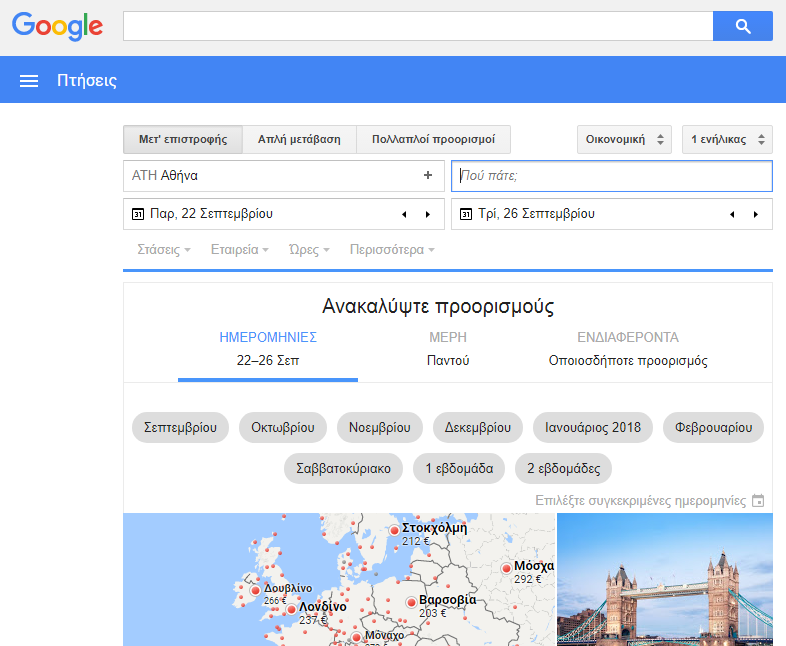The height and width of the screenshot is (646, 786).
Task: Click calendar icon beside Επιλέξτε συγκεκριμένες ημερομηνίες
Action: (758, 500)
